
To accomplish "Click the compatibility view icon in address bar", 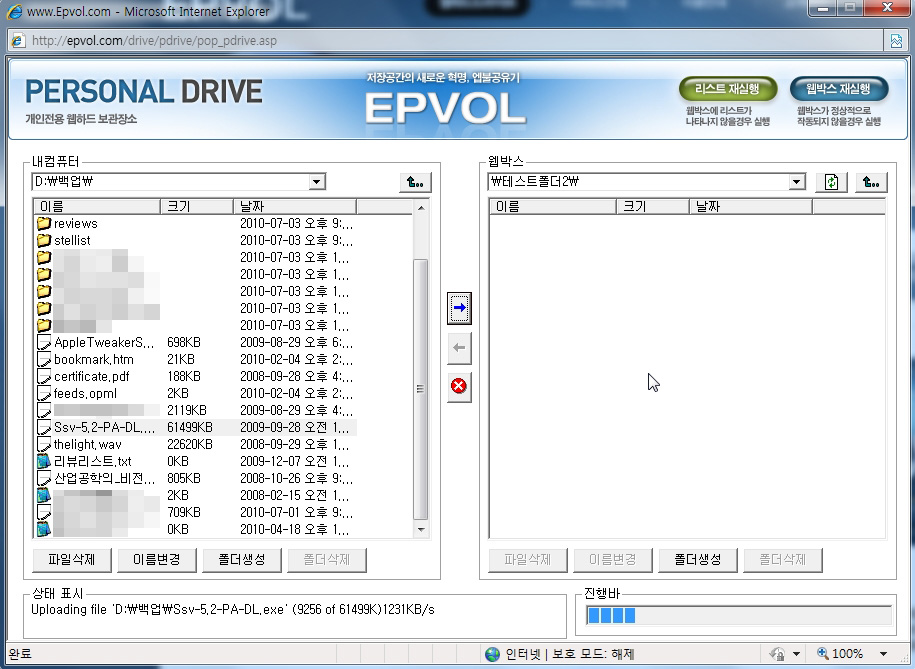I will pos(896,40).
